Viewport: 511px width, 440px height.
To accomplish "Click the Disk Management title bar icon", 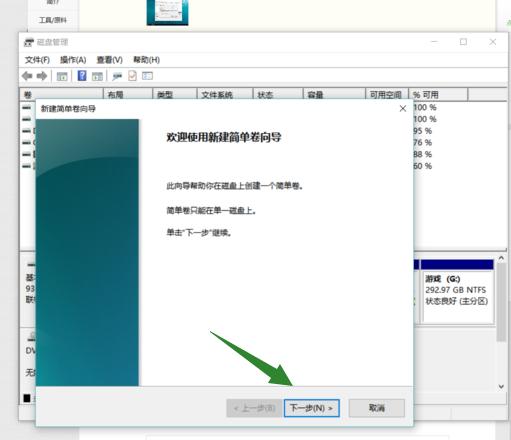I will 29,42.
